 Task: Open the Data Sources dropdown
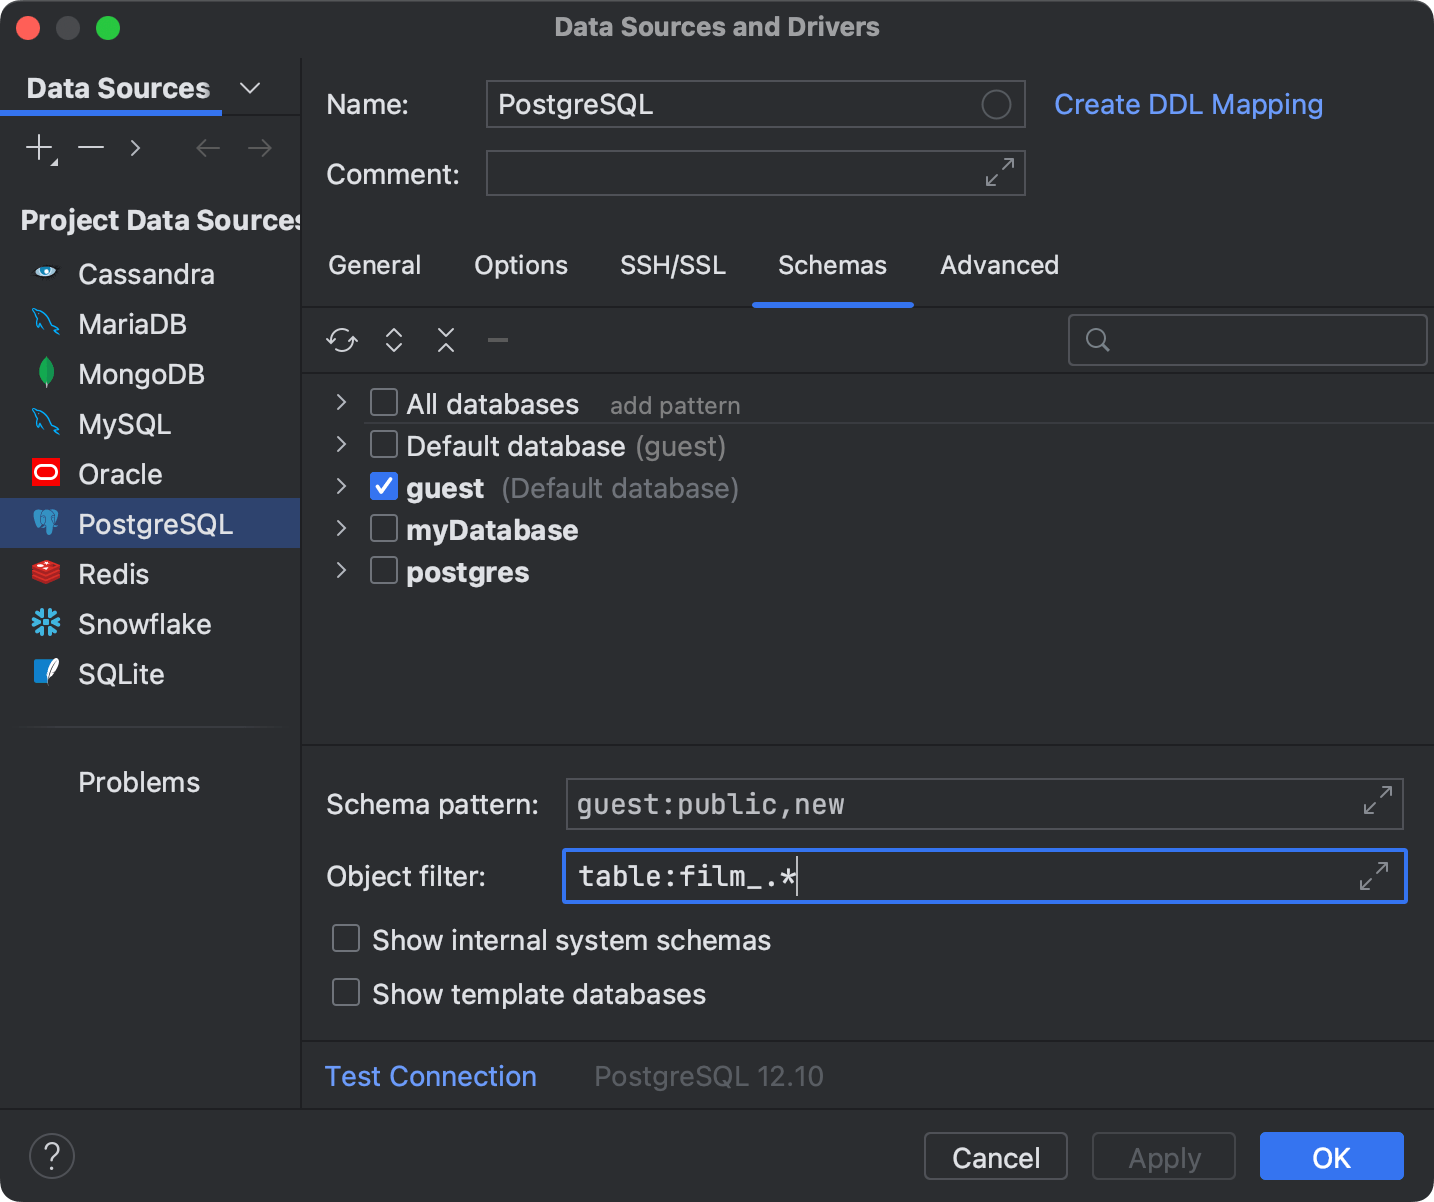pos(250,88)
